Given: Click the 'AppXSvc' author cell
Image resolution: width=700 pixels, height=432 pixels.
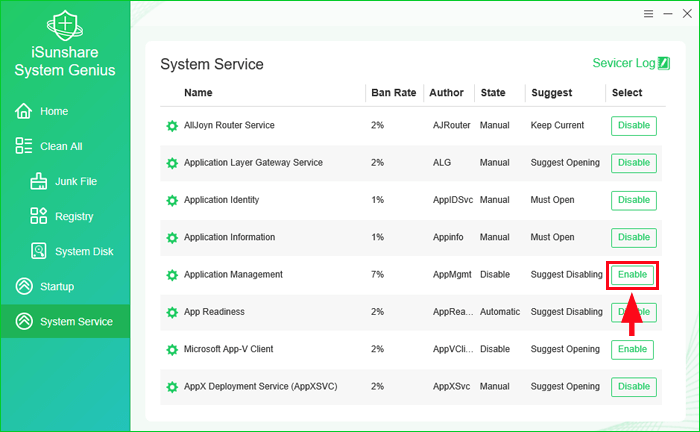Looking at the screenshot, I should [451, 386].
